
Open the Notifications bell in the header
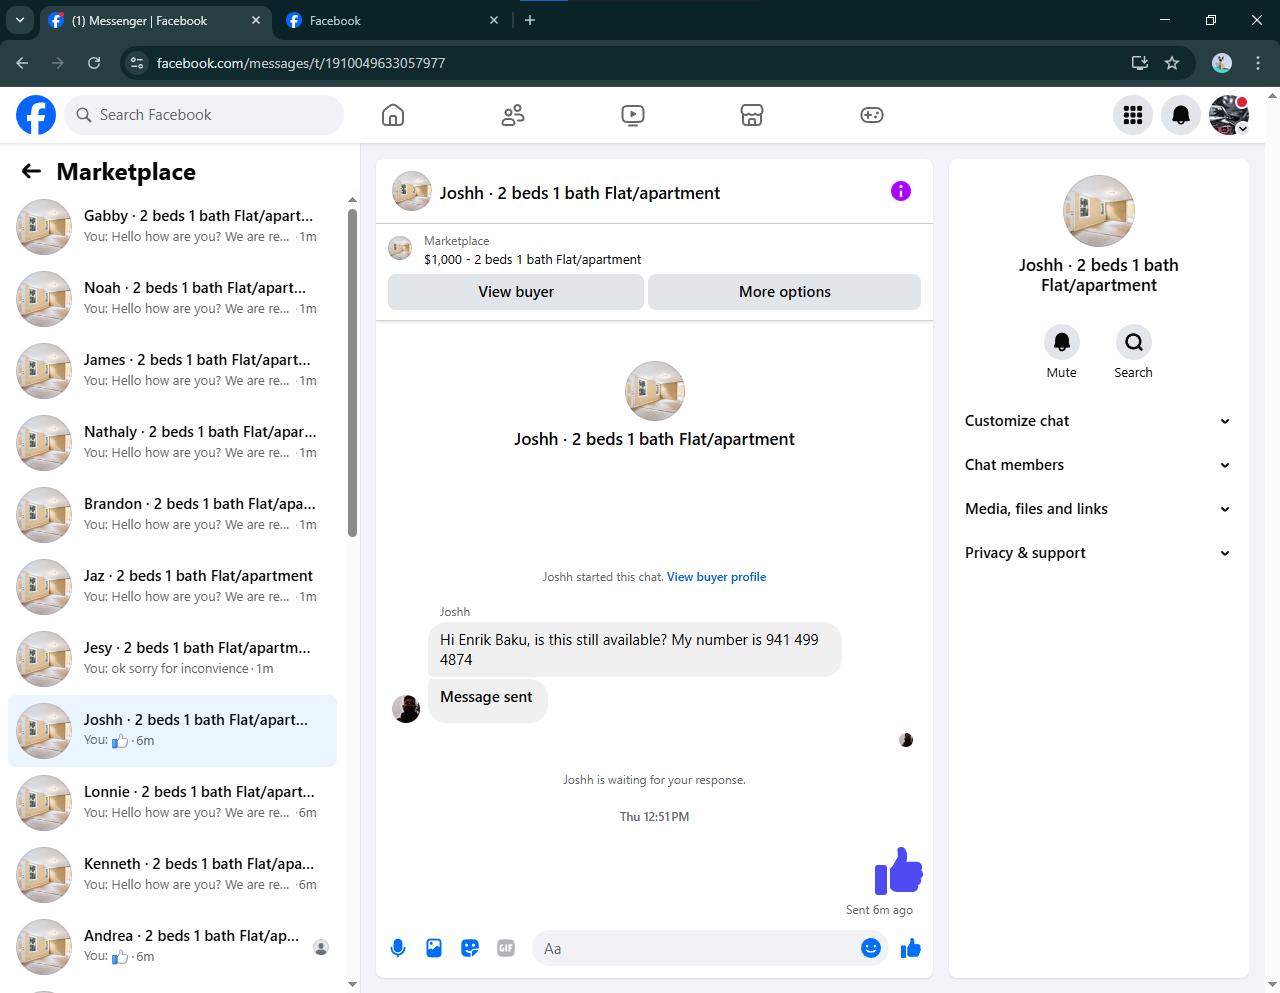point(1181,115)
